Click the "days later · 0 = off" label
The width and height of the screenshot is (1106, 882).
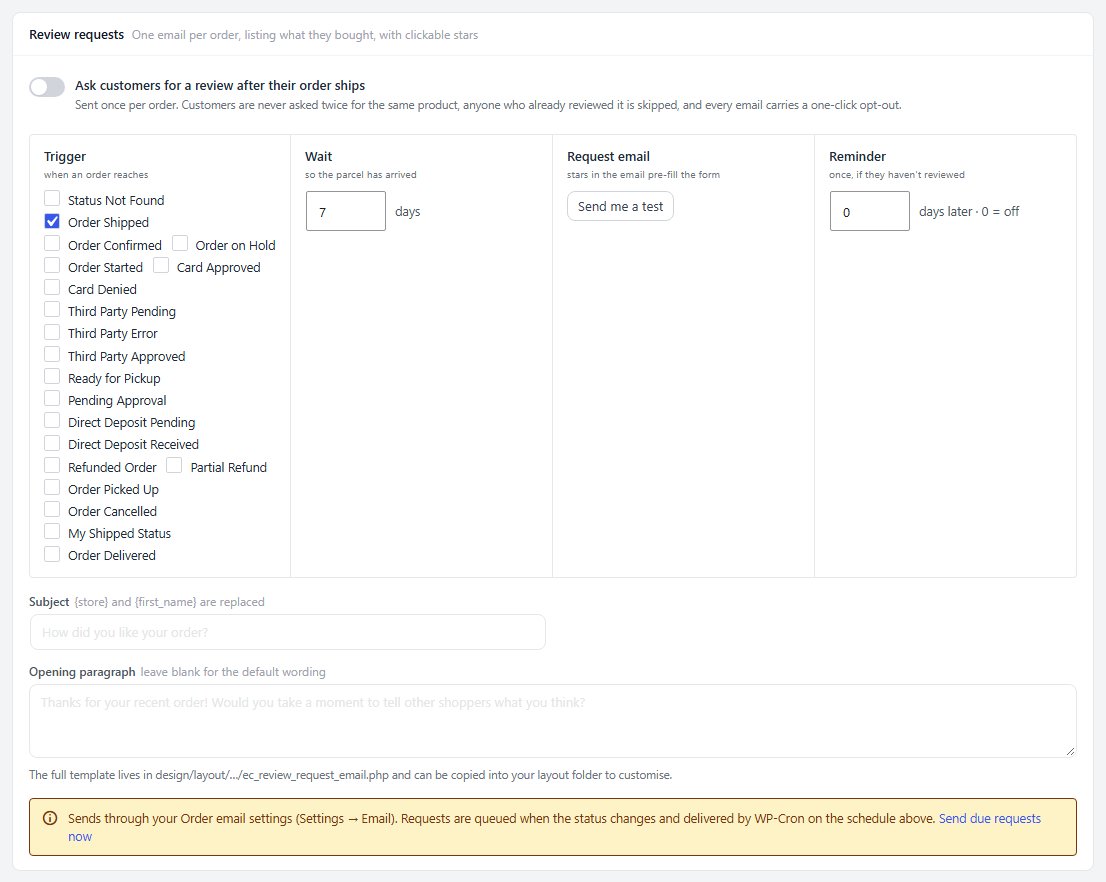coord(968,211)
